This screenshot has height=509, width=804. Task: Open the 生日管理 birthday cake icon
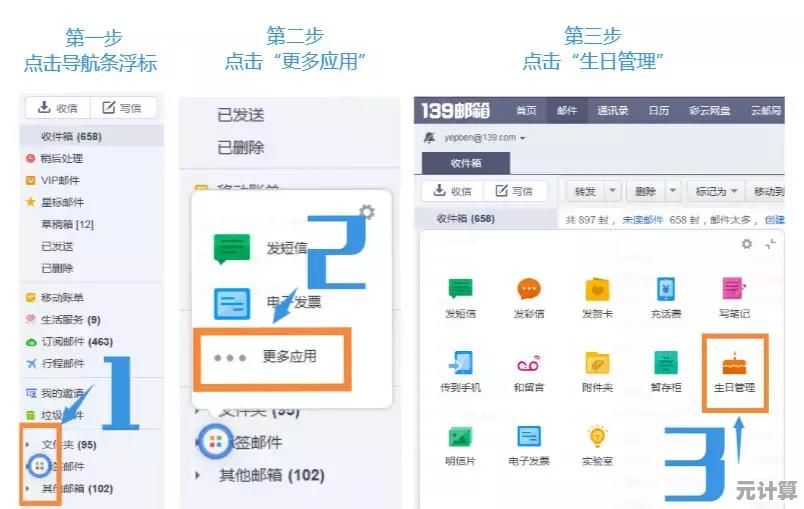coord(735,362)
